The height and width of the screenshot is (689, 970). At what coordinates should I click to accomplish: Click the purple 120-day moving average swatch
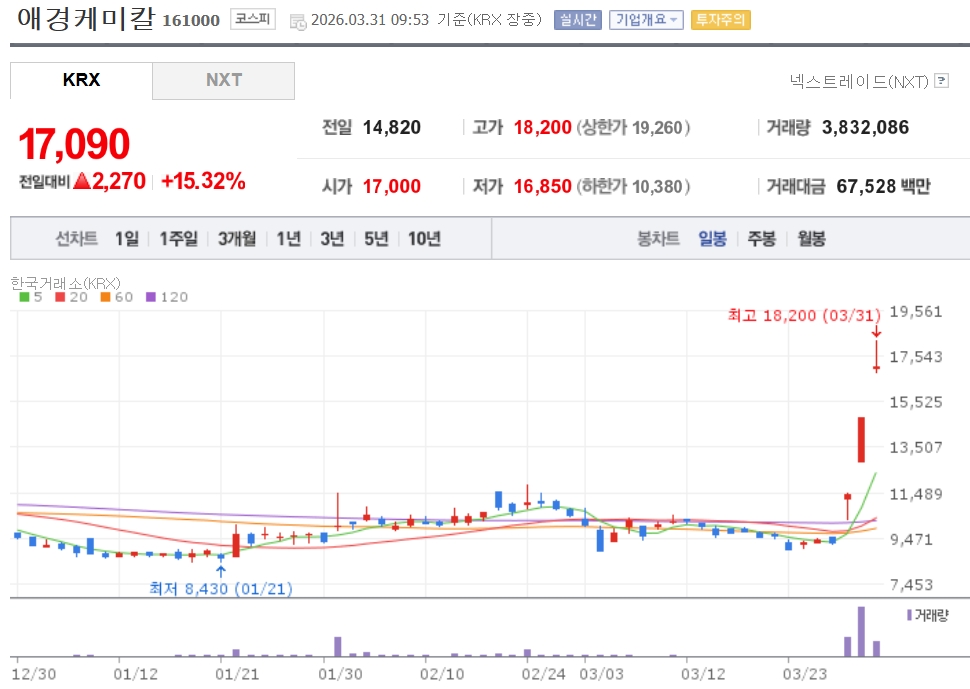(x=152, y=297)
